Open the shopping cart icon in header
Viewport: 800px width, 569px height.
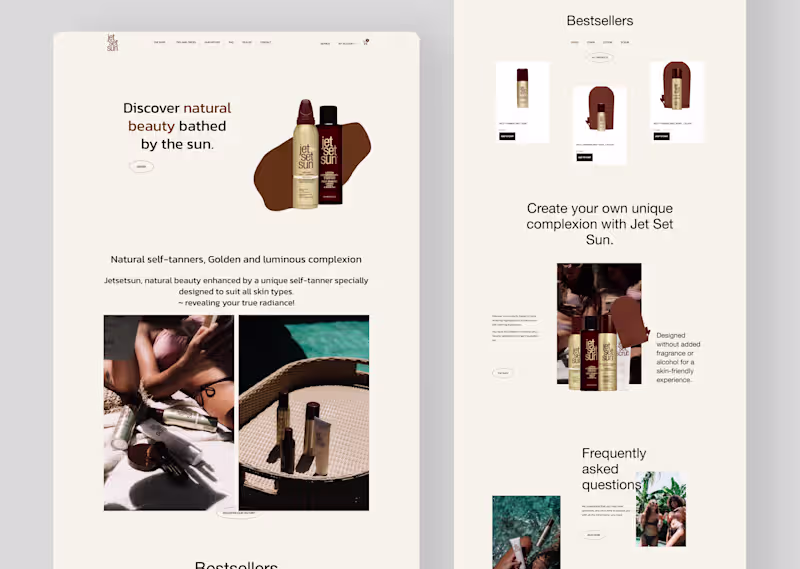[x=366, y=42]
